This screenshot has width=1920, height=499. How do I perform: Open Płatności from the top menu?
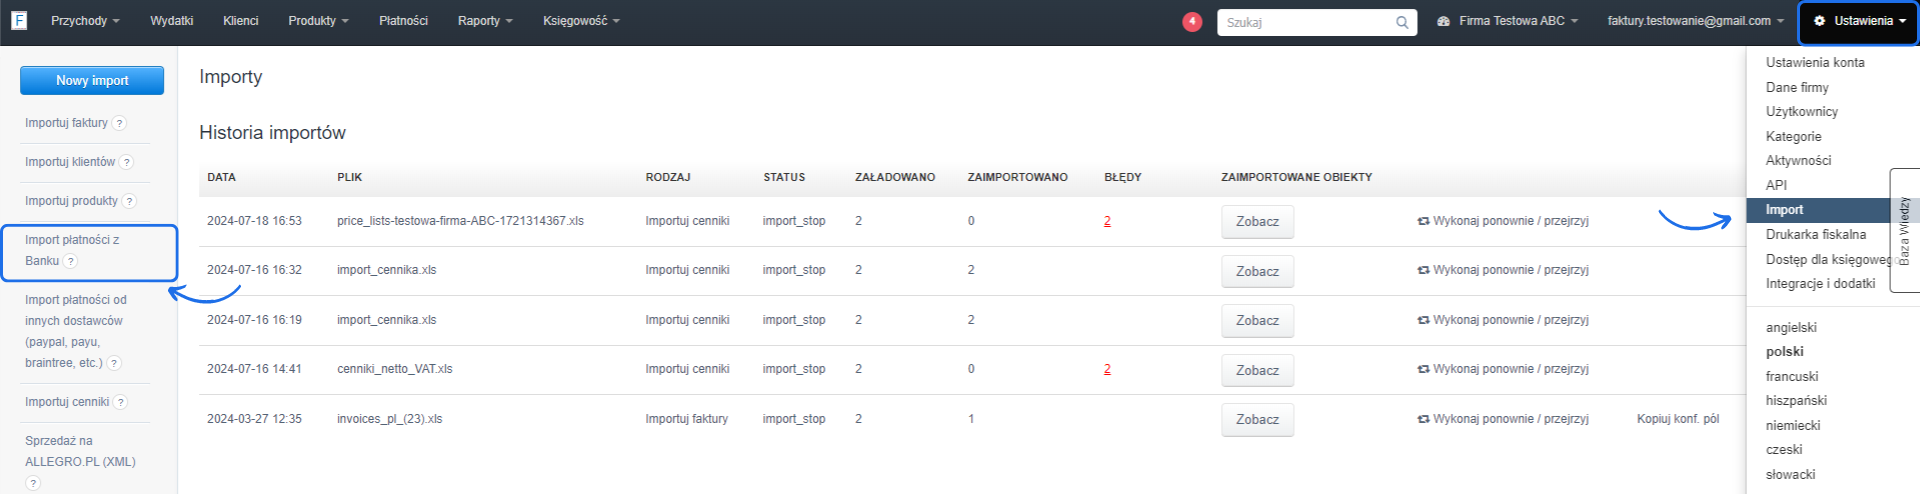(403, 21)
